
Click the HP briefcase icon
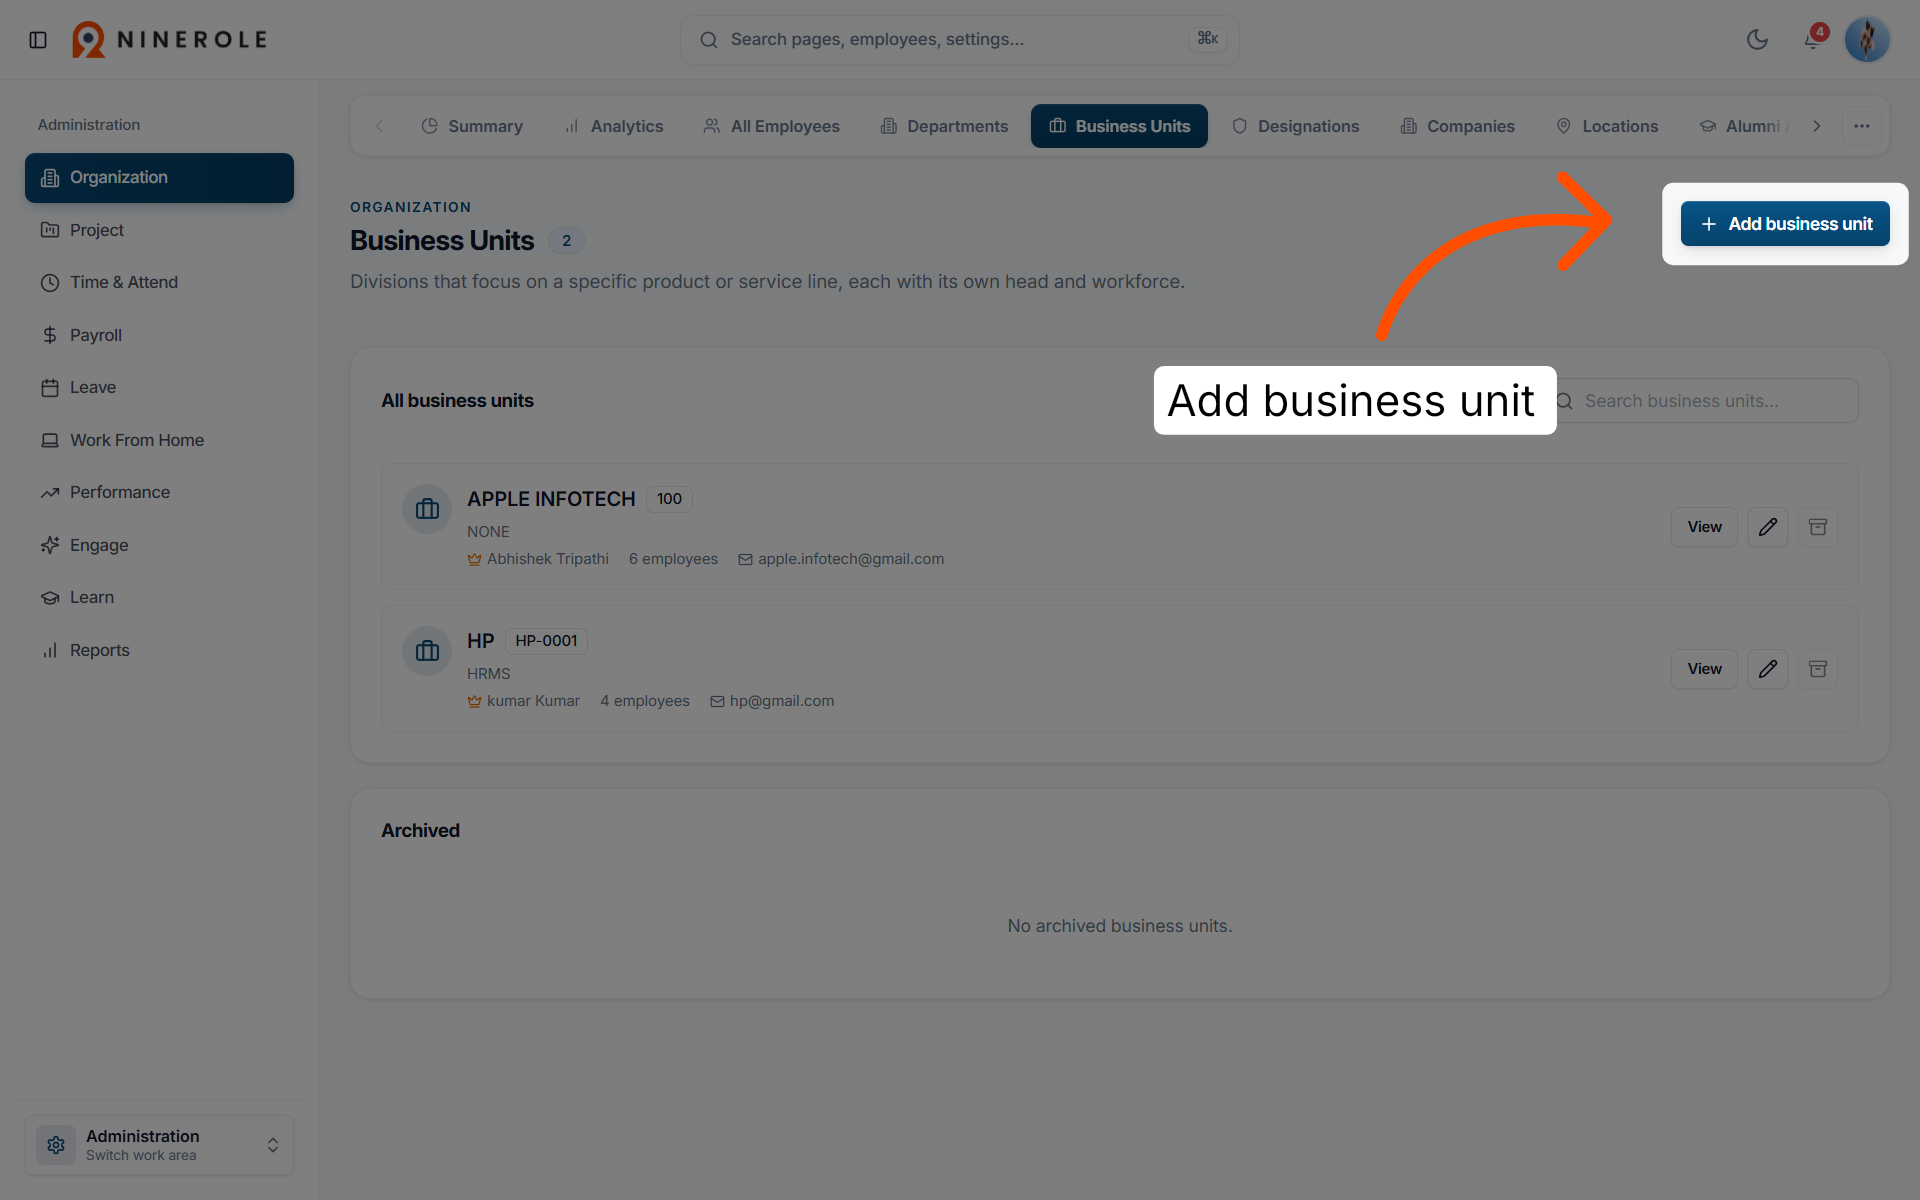pyautogui.click(x=427, y=651)
